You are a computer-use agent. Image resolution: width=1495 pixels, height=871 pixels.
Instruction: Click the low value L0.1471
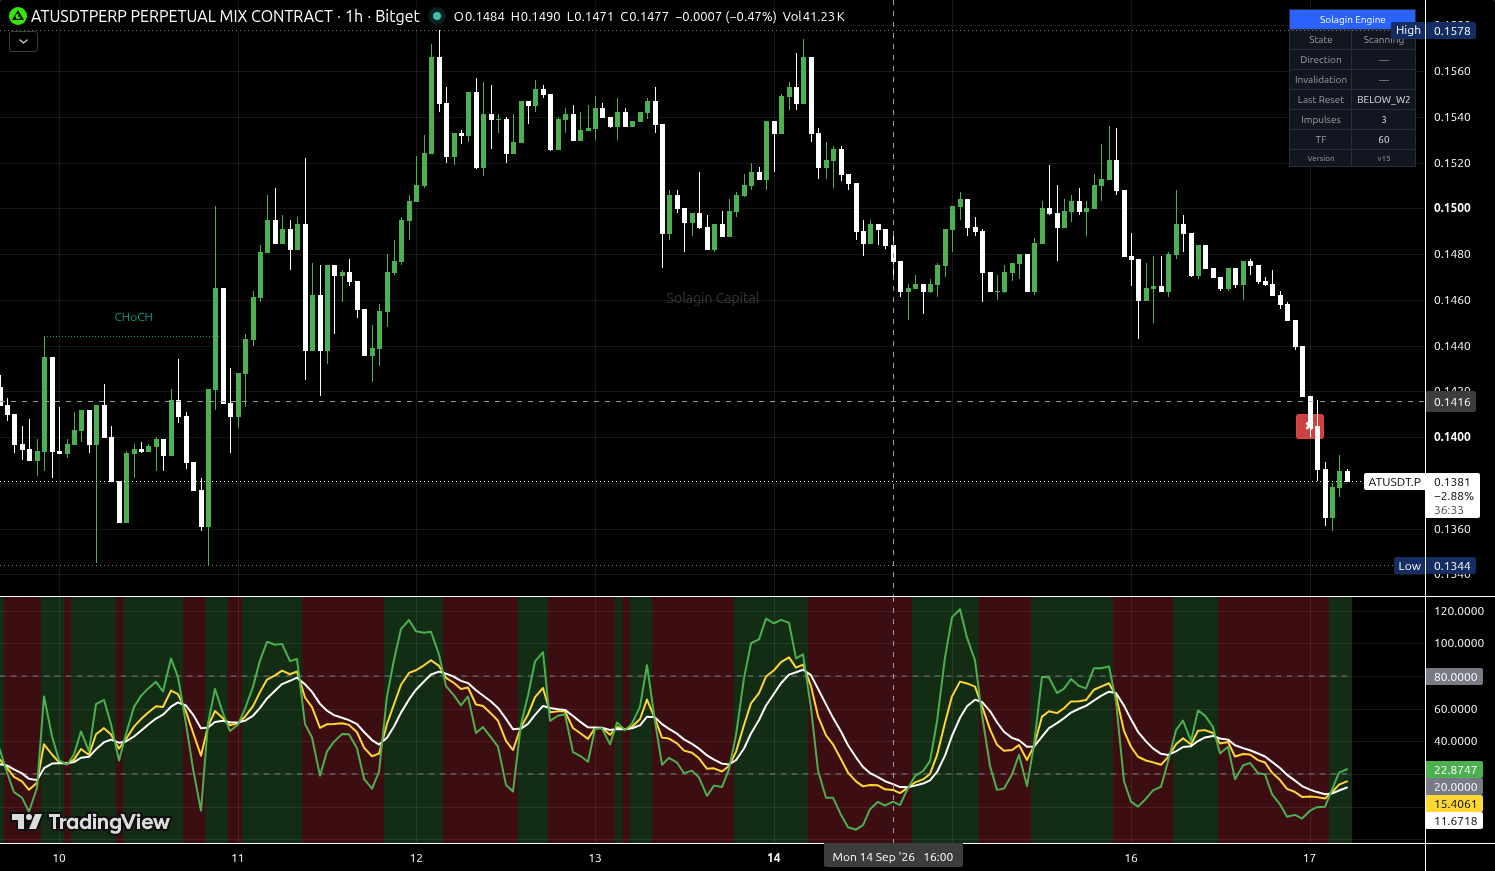590,17
